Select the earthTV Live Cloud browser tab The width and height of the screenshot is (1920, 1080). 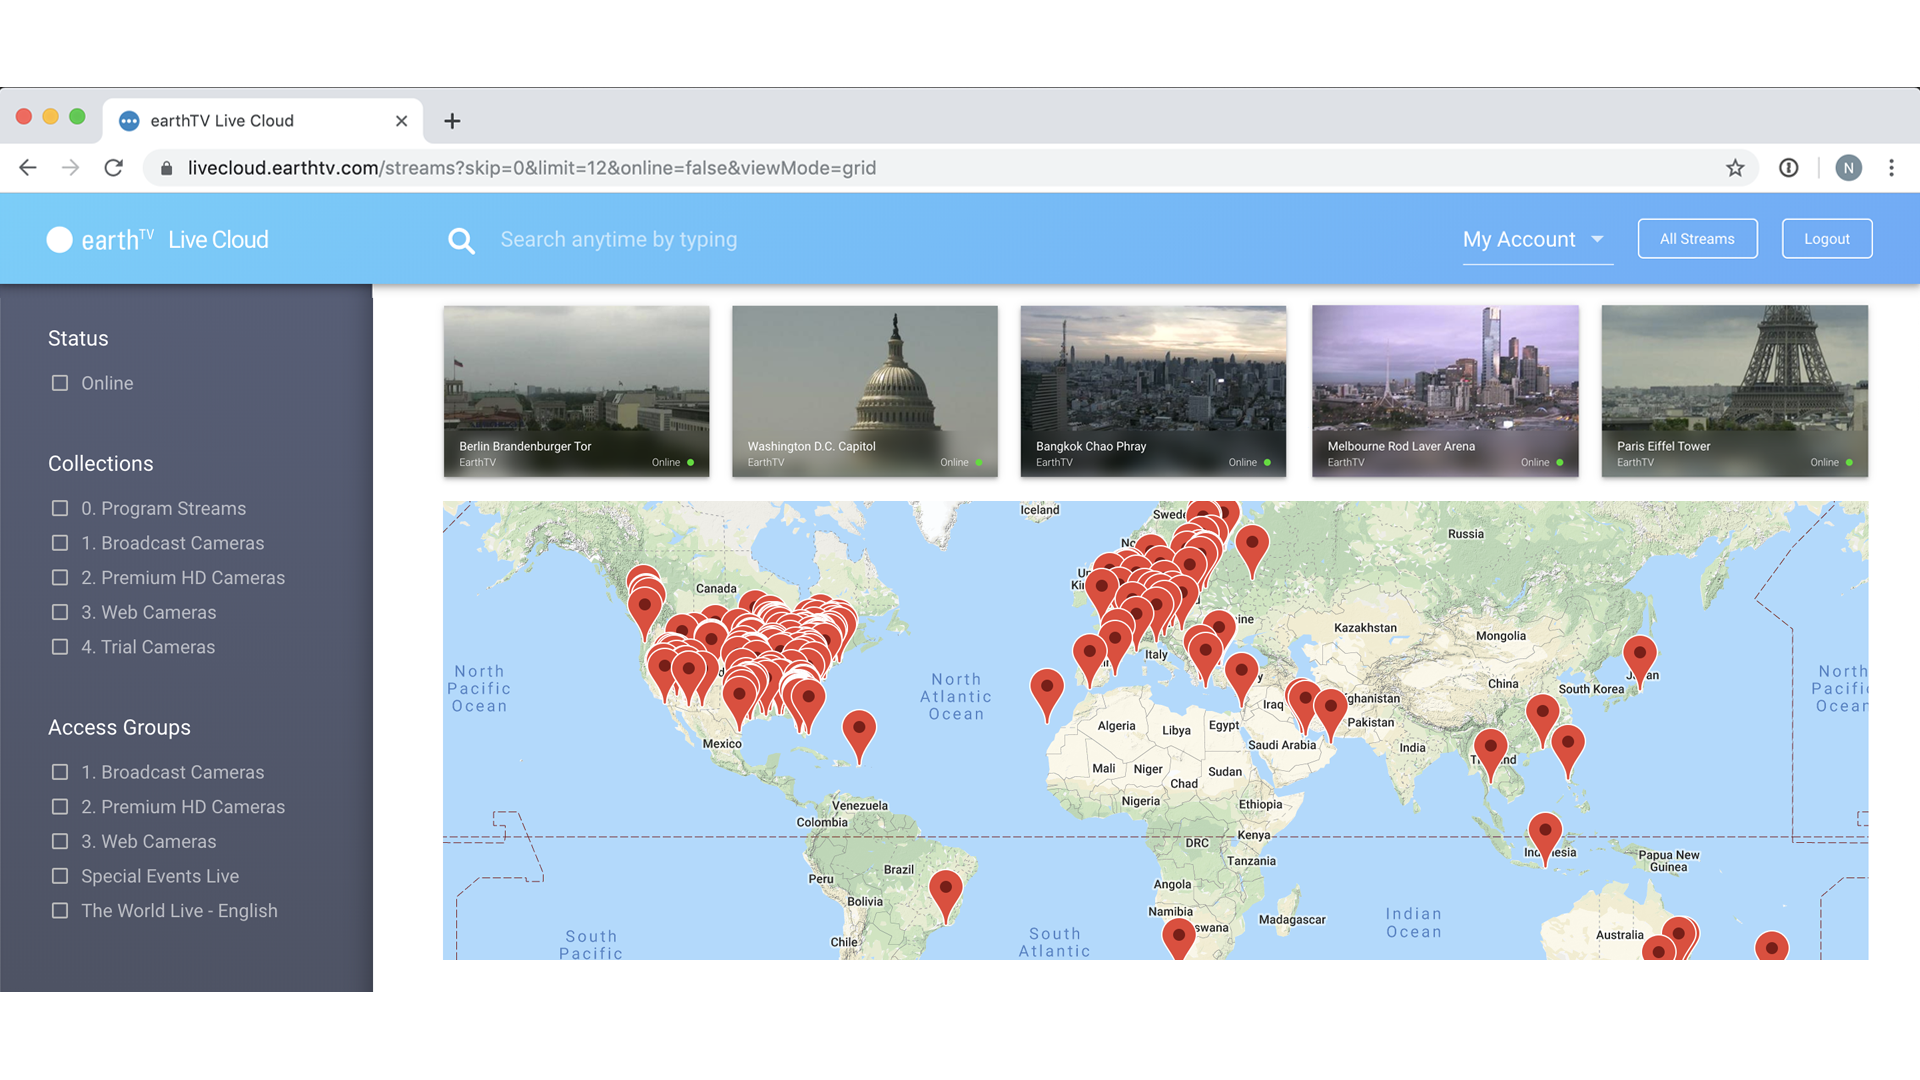262,121
